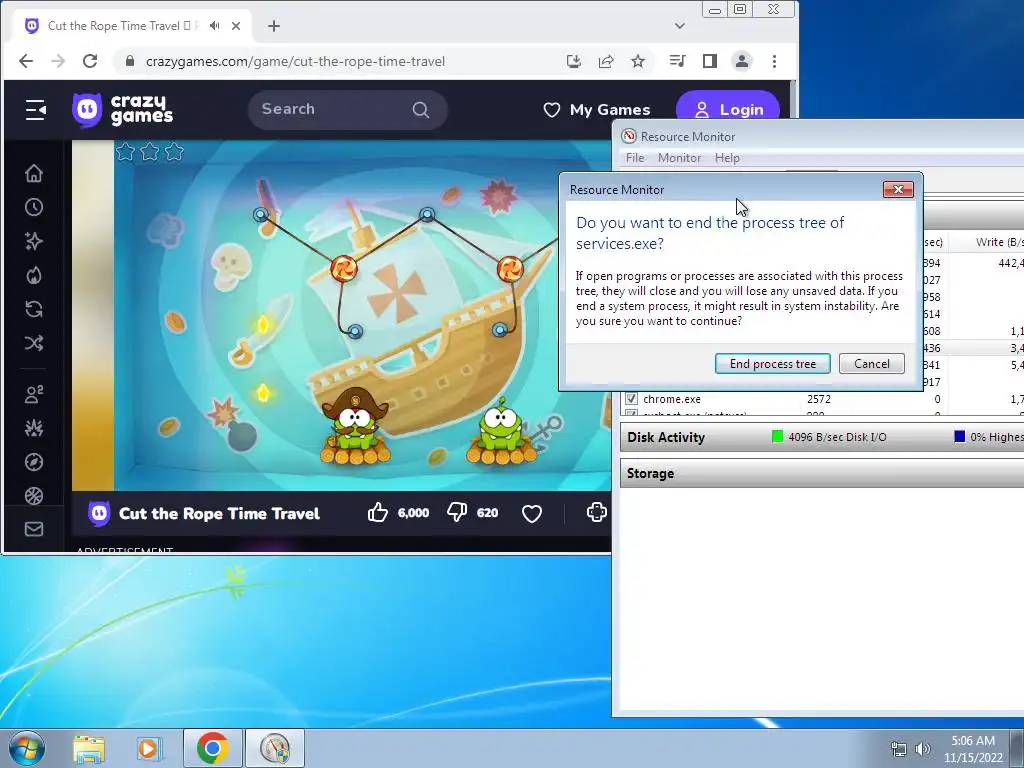
Task: Click the search magnifier icon
Action: click(x=421, y=110)
